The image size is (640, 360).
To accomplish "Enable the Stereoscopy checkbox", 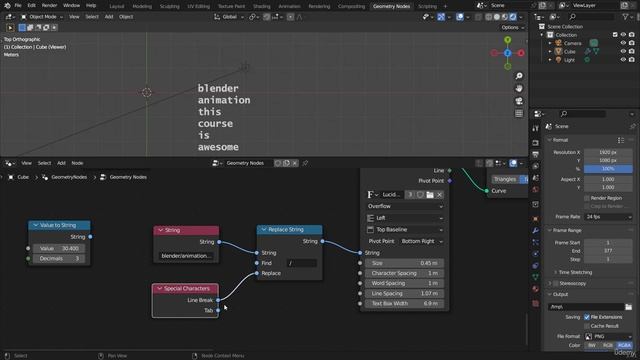I will pos(556,283).
